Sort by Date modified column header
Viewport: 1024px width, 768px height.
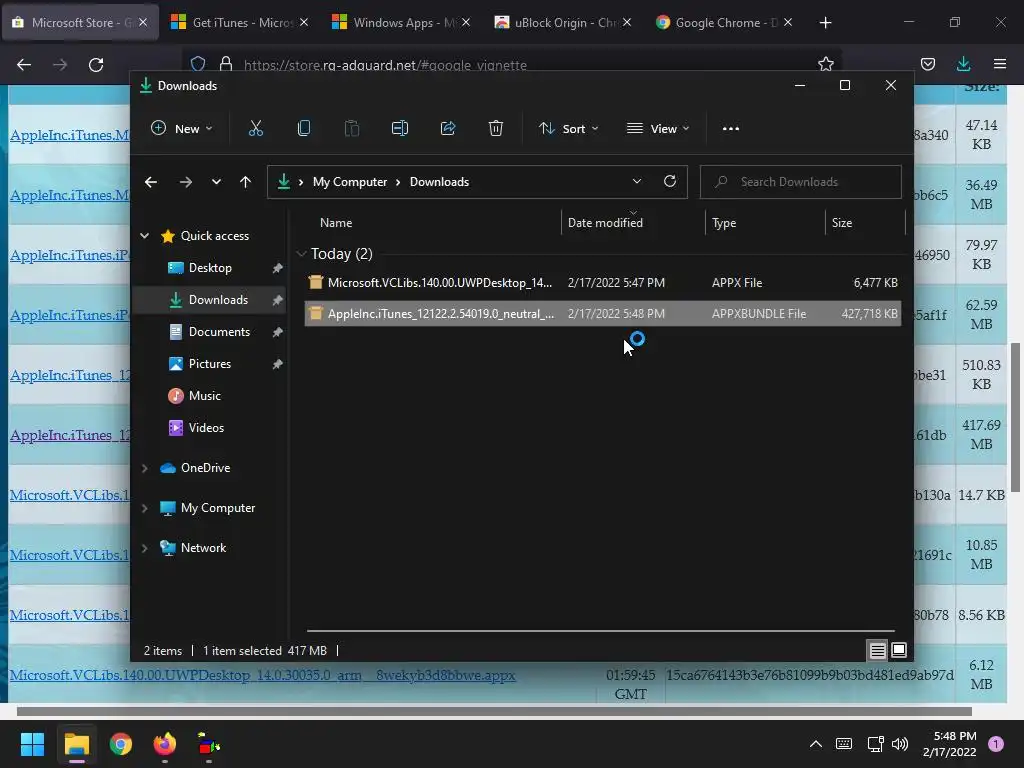(x=605, y=223)
